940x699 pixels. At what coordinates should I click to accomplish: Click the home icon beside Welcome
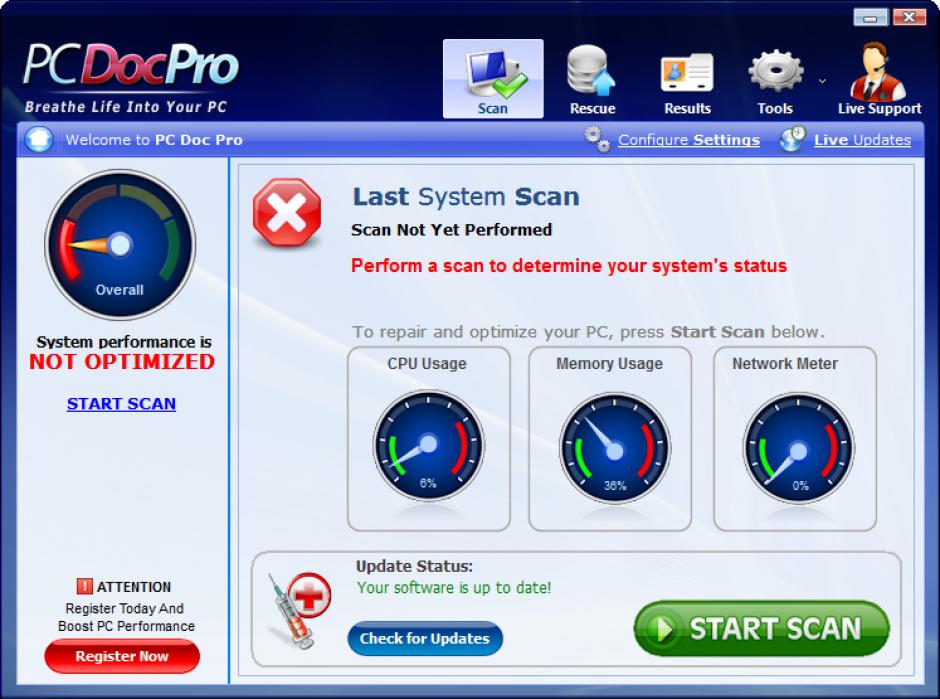tap(40, 139)
